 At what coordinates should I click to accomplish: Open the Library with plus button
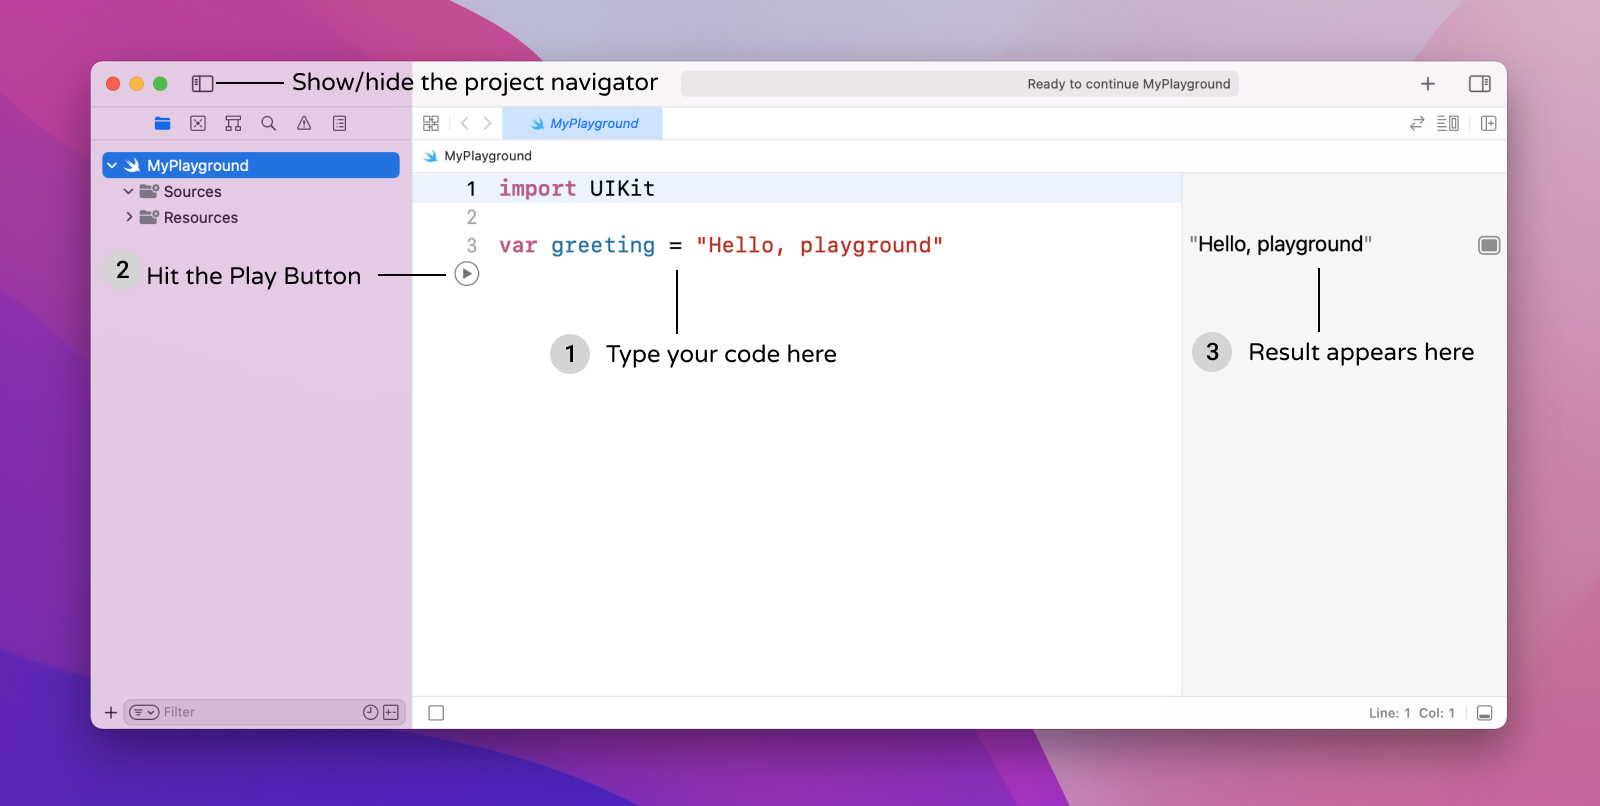[1428, 84]
